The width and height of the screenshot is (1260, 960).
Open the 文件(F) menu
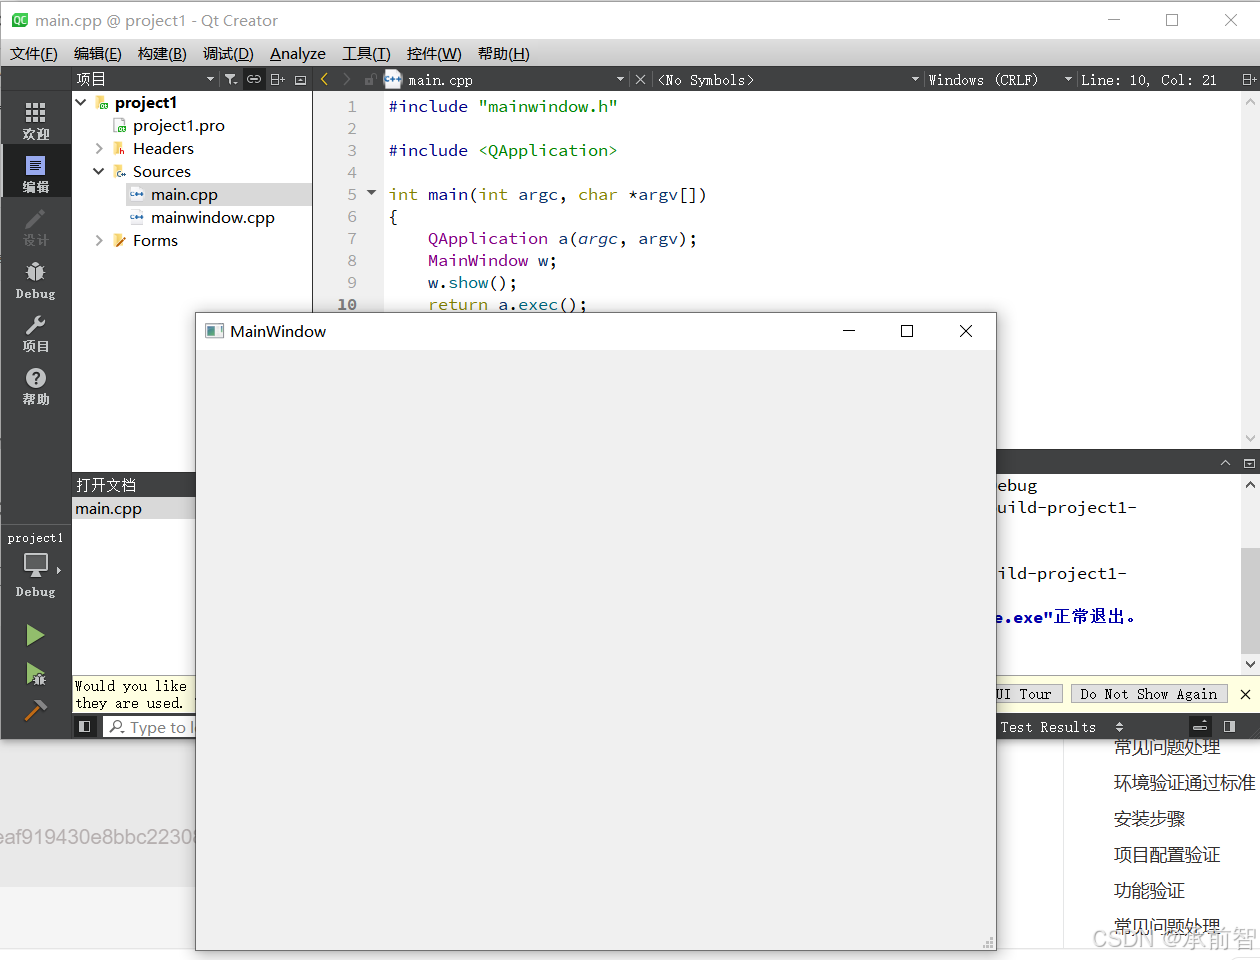(x=34, y=53)
